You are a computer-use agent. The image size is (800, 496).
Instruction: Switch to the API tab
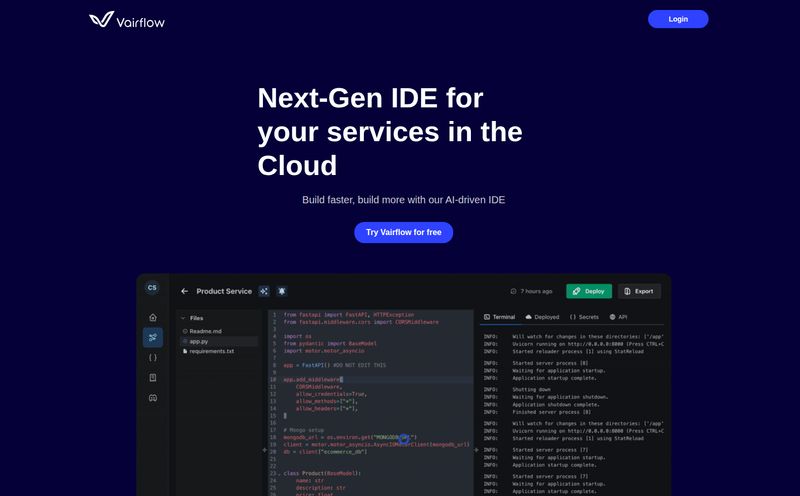coord(618,317)
